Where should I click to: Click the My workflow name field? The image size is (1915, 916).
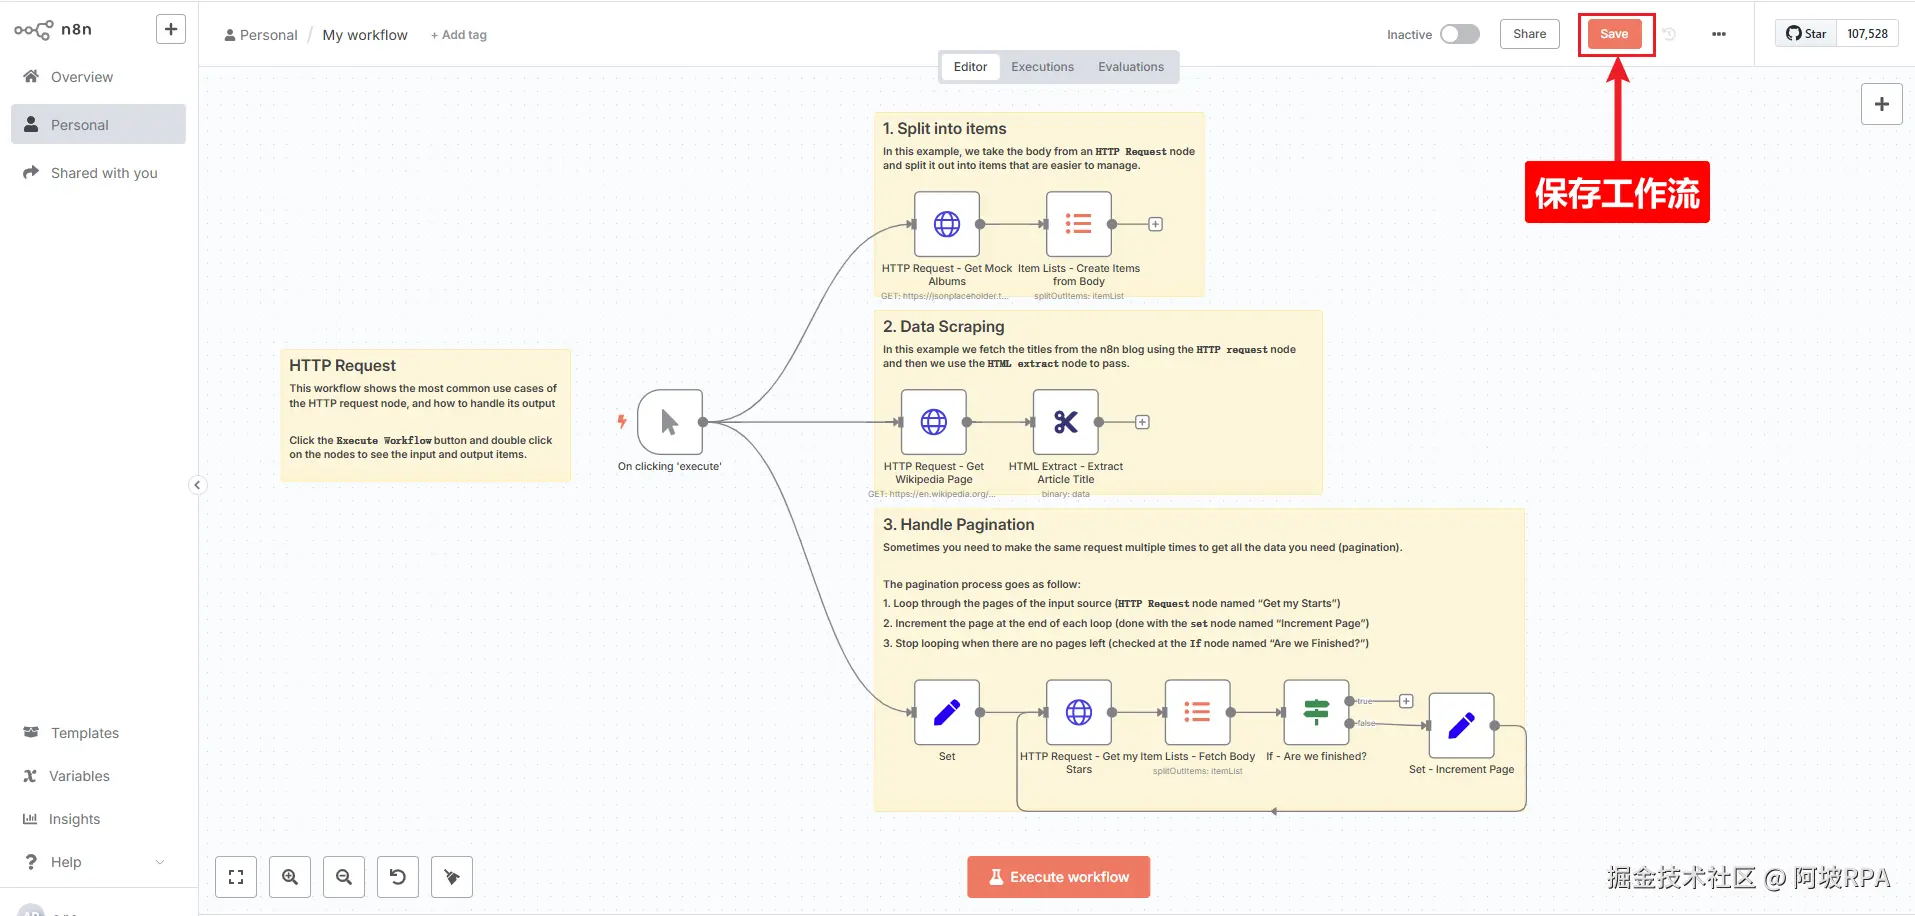pyautogui.click(x=365, y=35)
